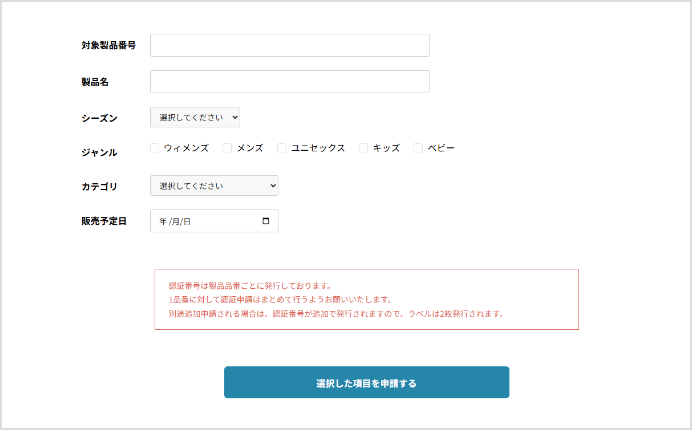Image resolution: width=692 pixels, height=430 pixels.
Task: Select the ベビー checkbox
Action: (x=418, y=148)
